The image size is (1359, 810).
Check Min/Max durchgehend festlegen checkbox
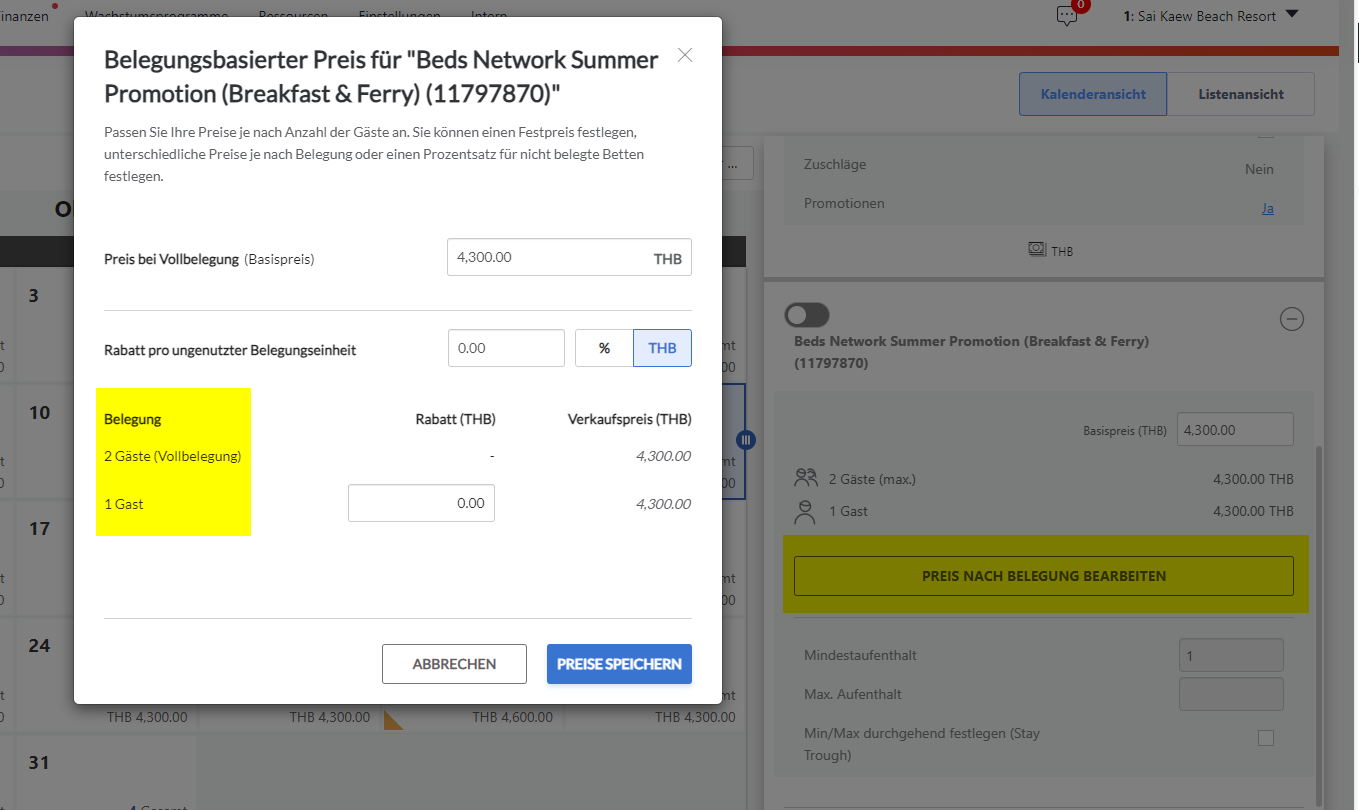(x=1266, y=738)
